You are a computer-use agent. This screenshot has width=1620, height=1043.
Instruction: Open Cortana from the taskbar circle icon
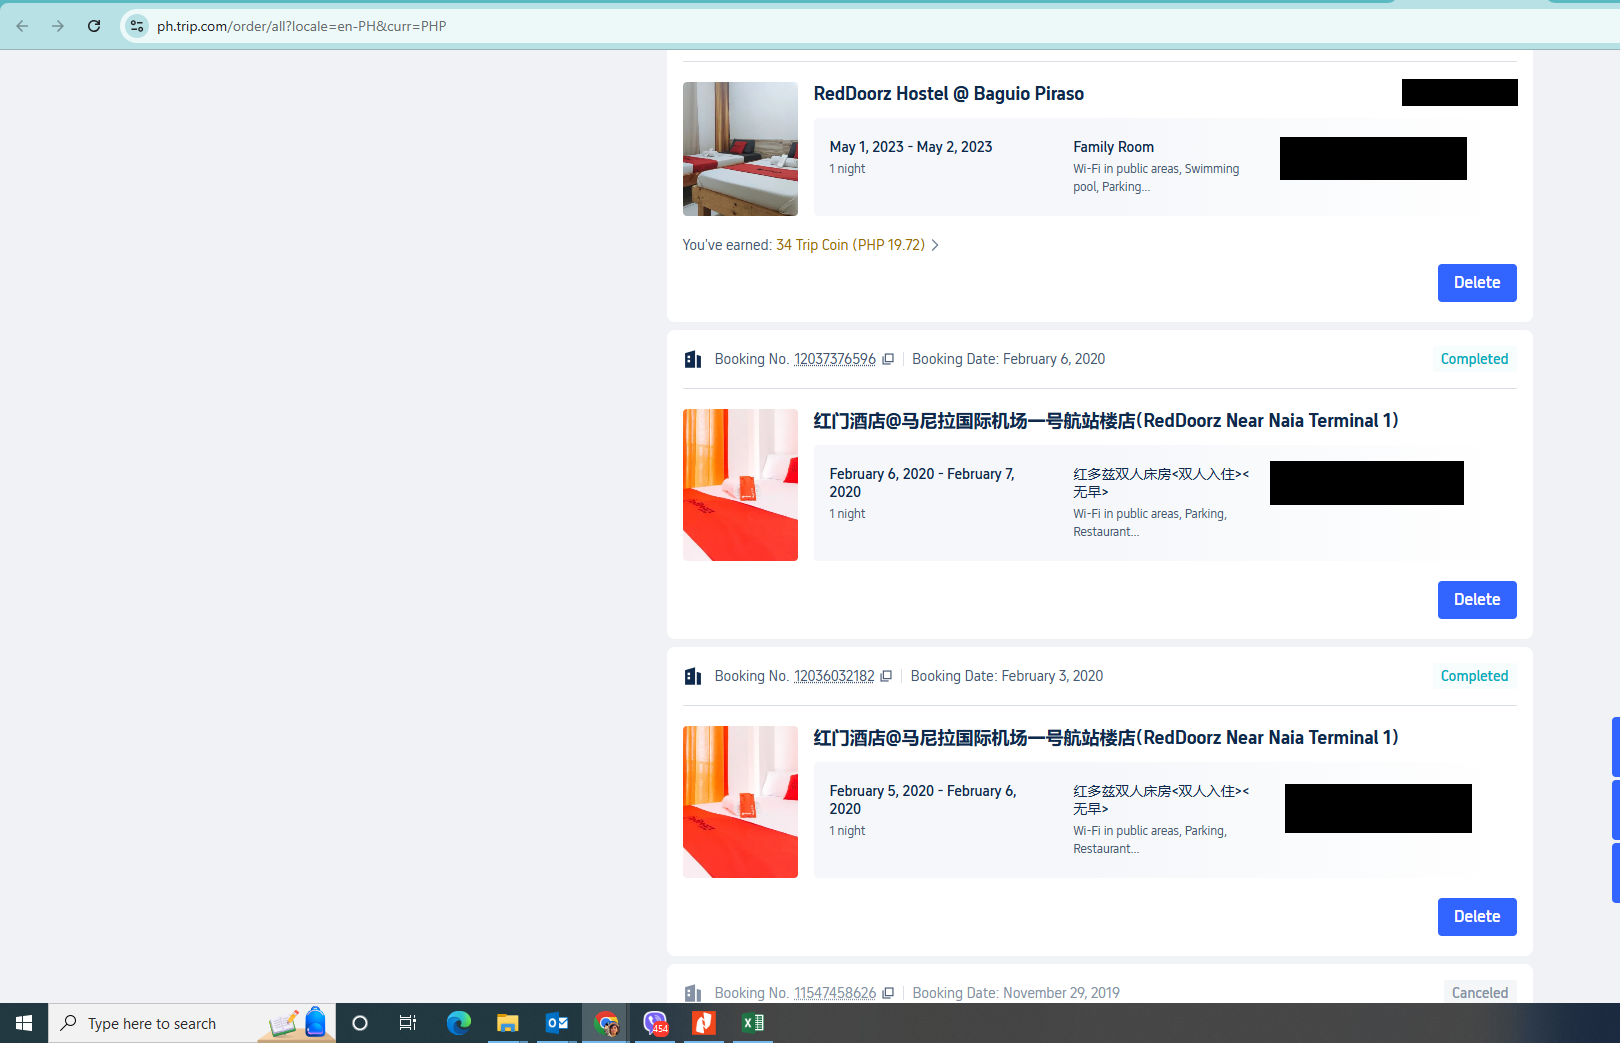360,1023
